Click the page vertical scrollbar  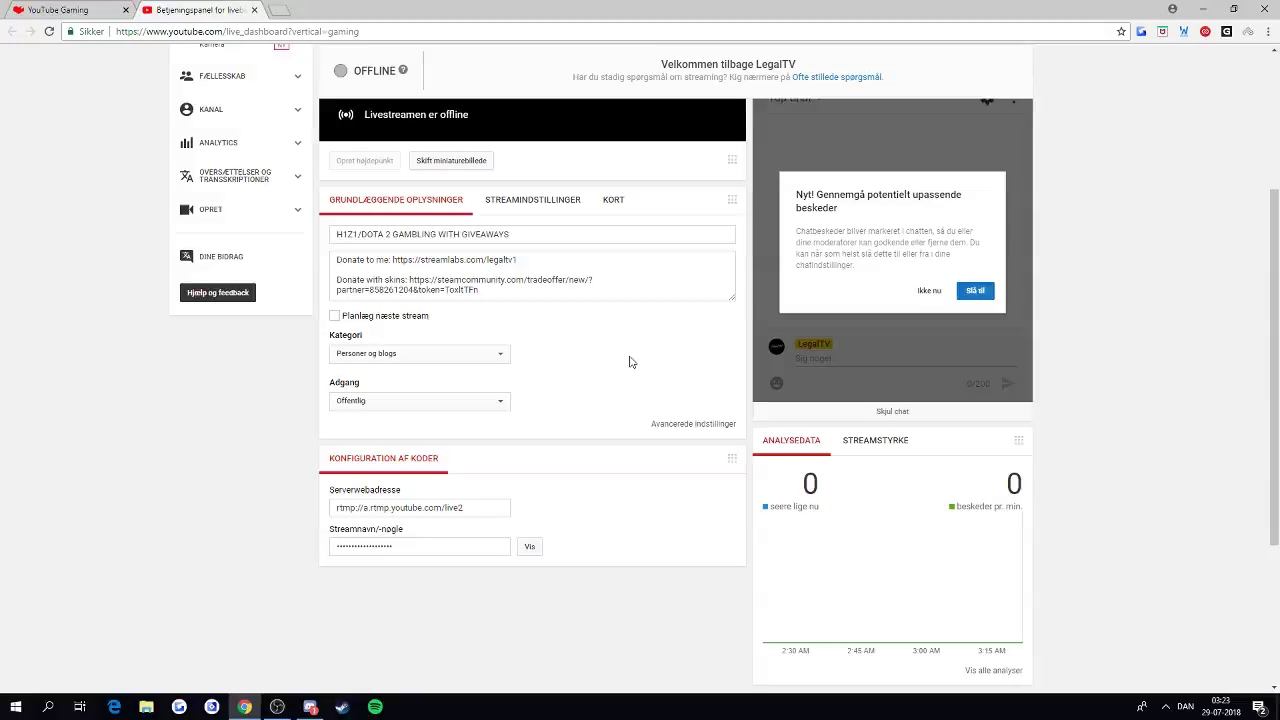click(1274, 366)
